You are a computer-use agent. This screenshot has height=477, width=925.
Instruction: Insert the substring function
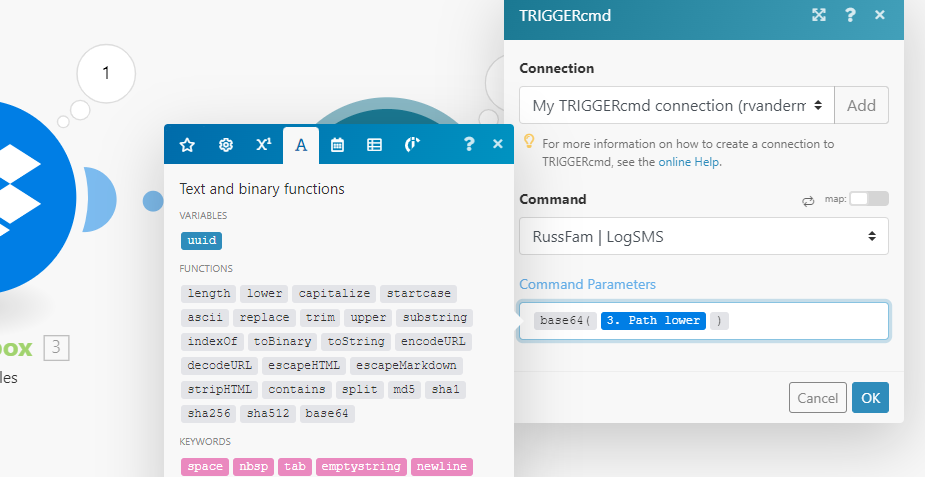coord(435,317)
